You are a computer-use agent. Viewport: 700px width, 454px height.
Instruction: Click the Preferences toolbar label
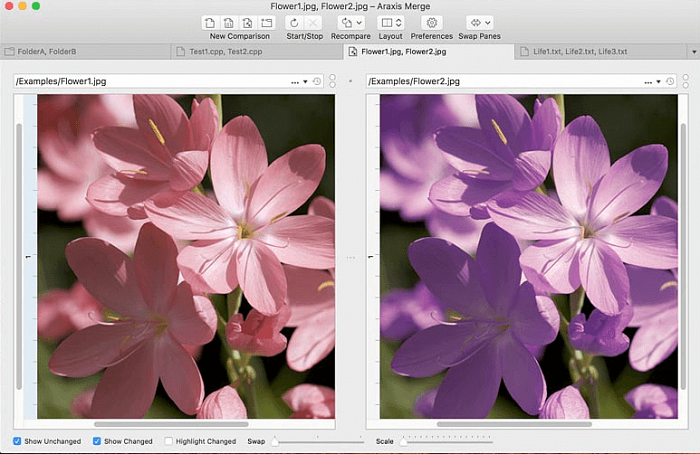click(432, 36)
